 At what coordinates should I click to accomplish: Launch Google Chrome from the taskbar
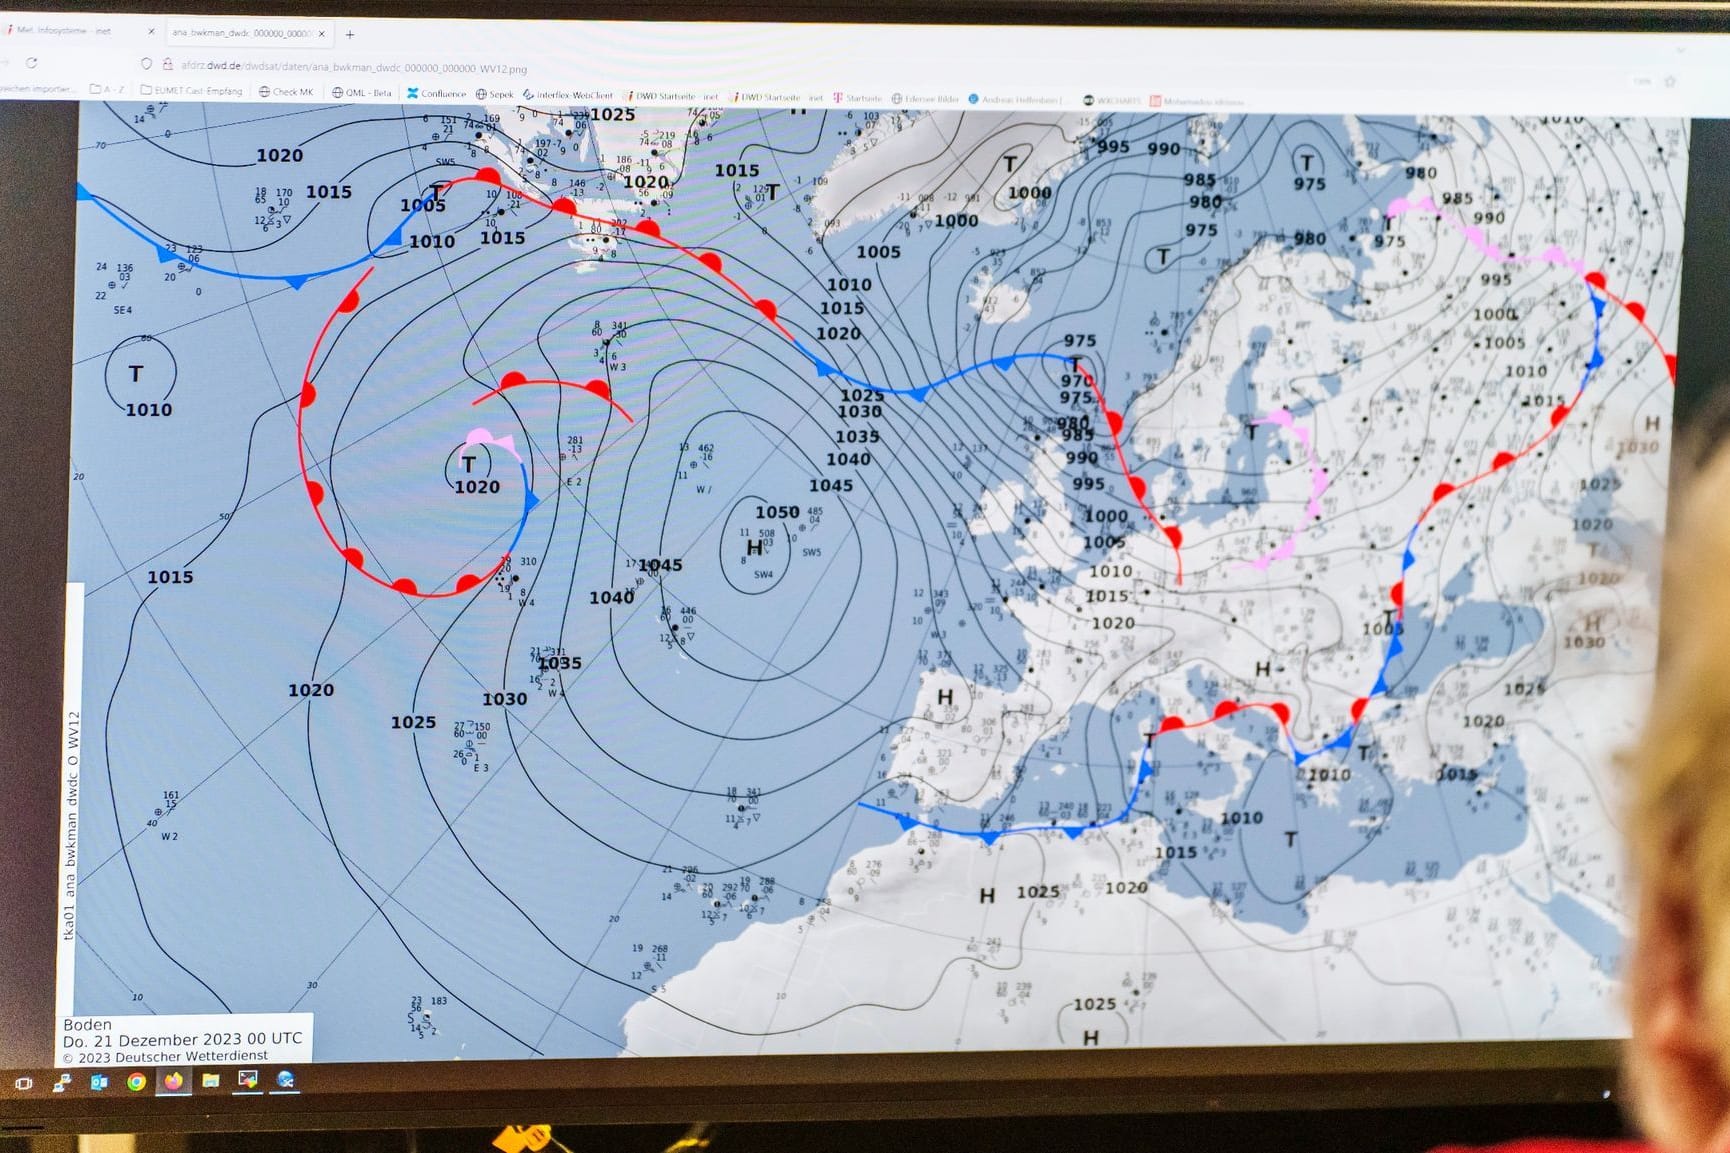pyautogui.click(x=136, y=1082)
